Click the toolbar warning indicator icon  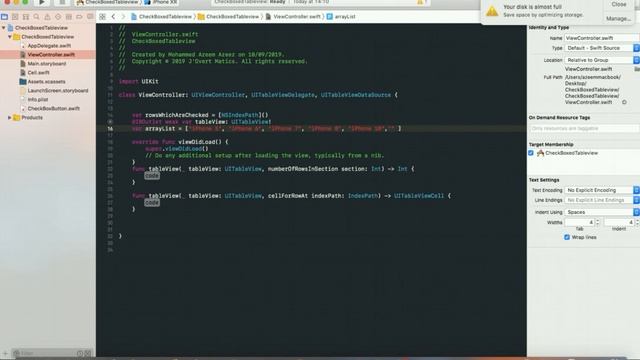coord(420,2)
